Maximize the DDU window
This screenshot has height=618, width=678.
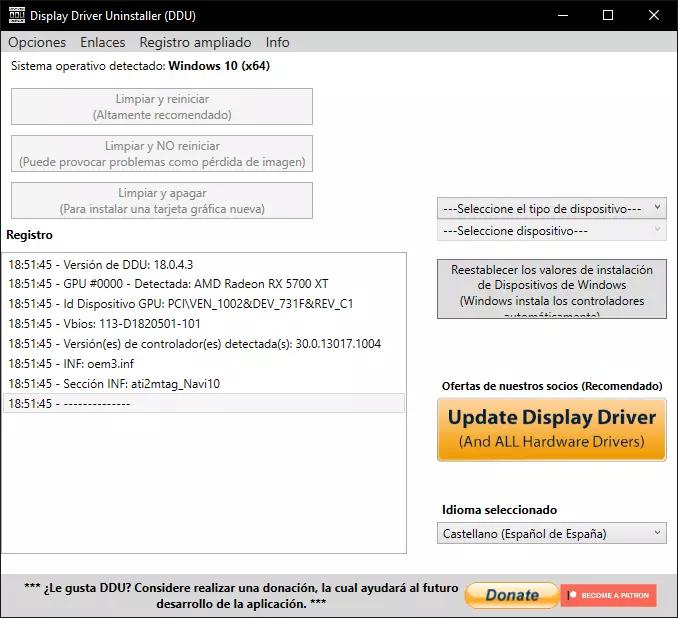pos(608,15)
